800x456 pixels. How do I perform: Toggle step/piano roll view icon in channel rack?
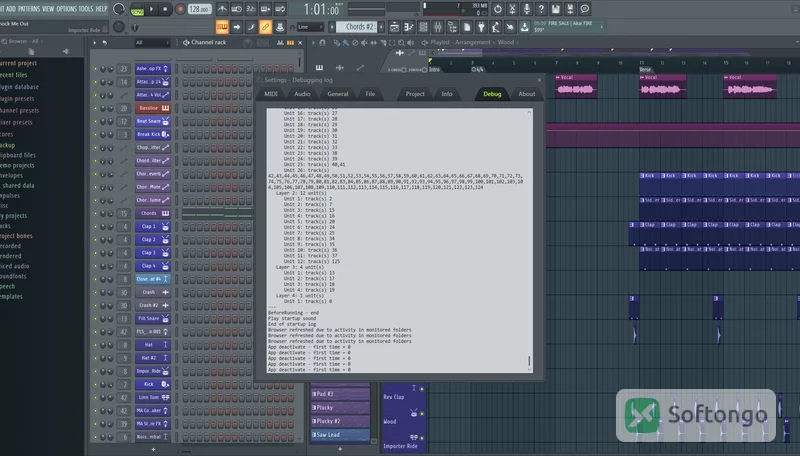pyautogui.click(x=290, y=43)
